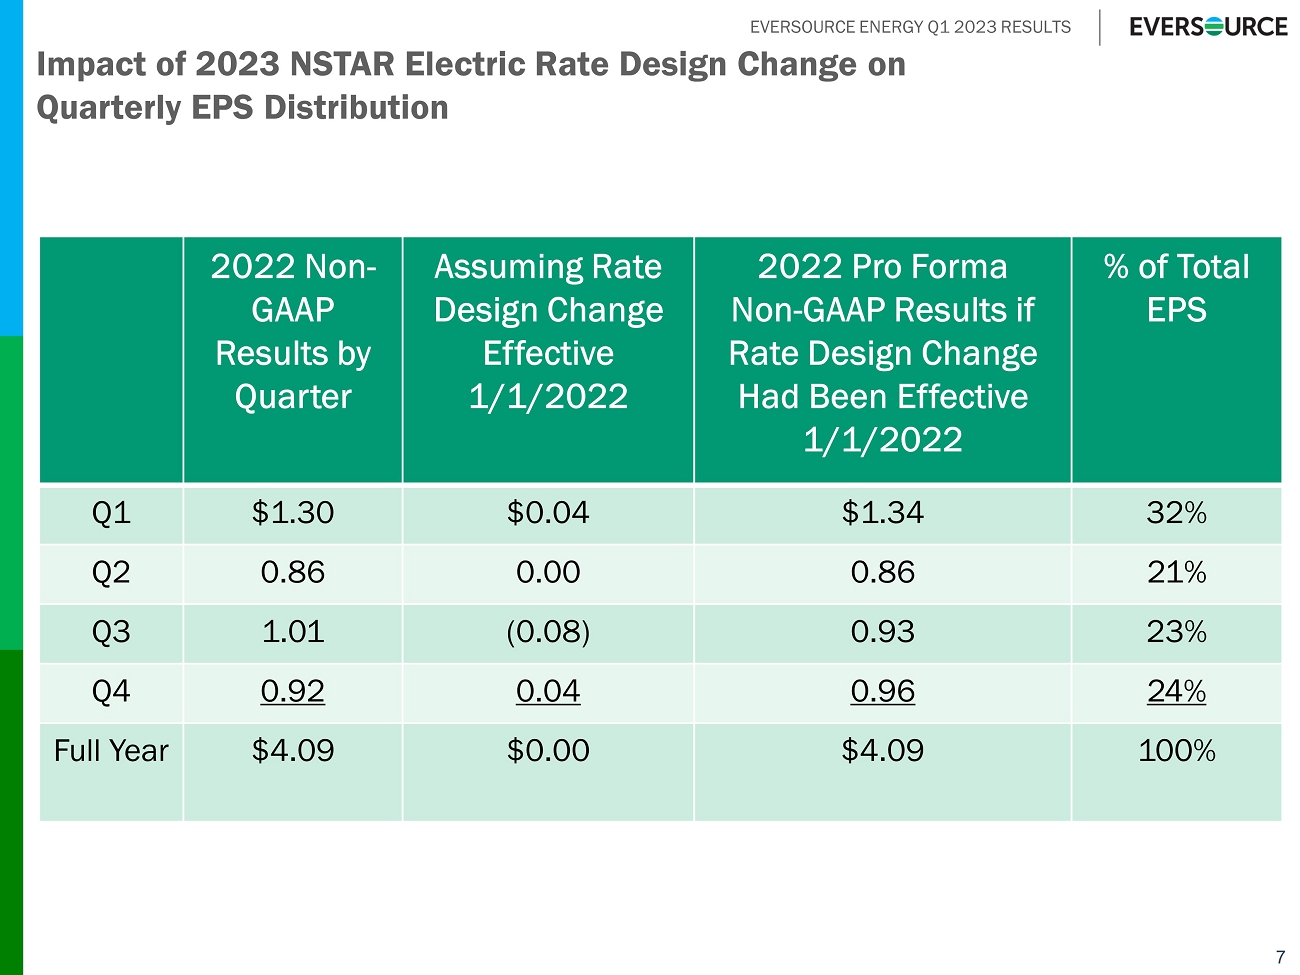Click the underlined 0.92 value in Q4 row
Screen dimensions: 1300x975
click(x=293, y=692)
